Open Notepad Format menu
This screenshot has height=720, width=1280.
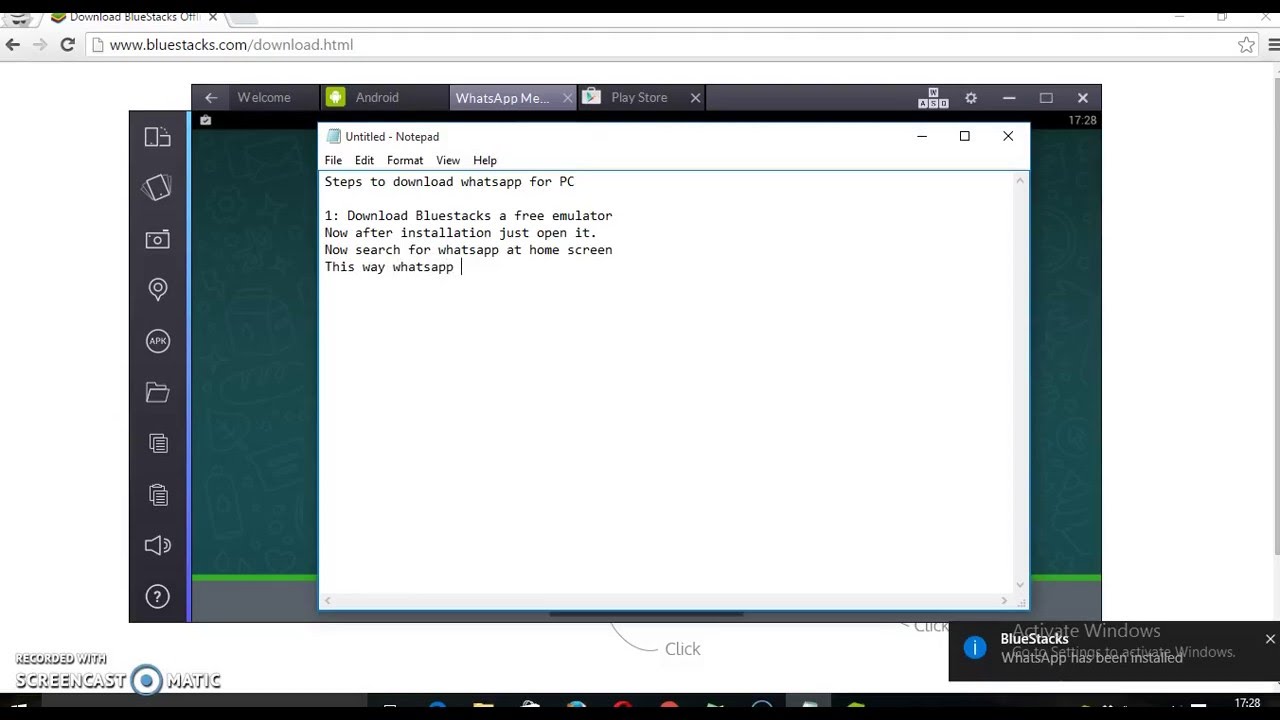(x=405, y=160)
